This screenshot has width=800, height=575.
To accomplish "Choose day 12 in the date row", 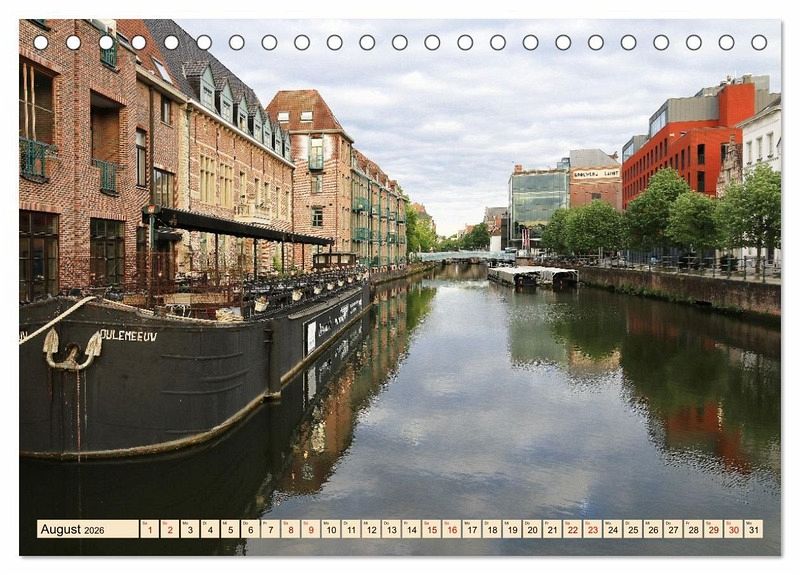I will (371, 529).
